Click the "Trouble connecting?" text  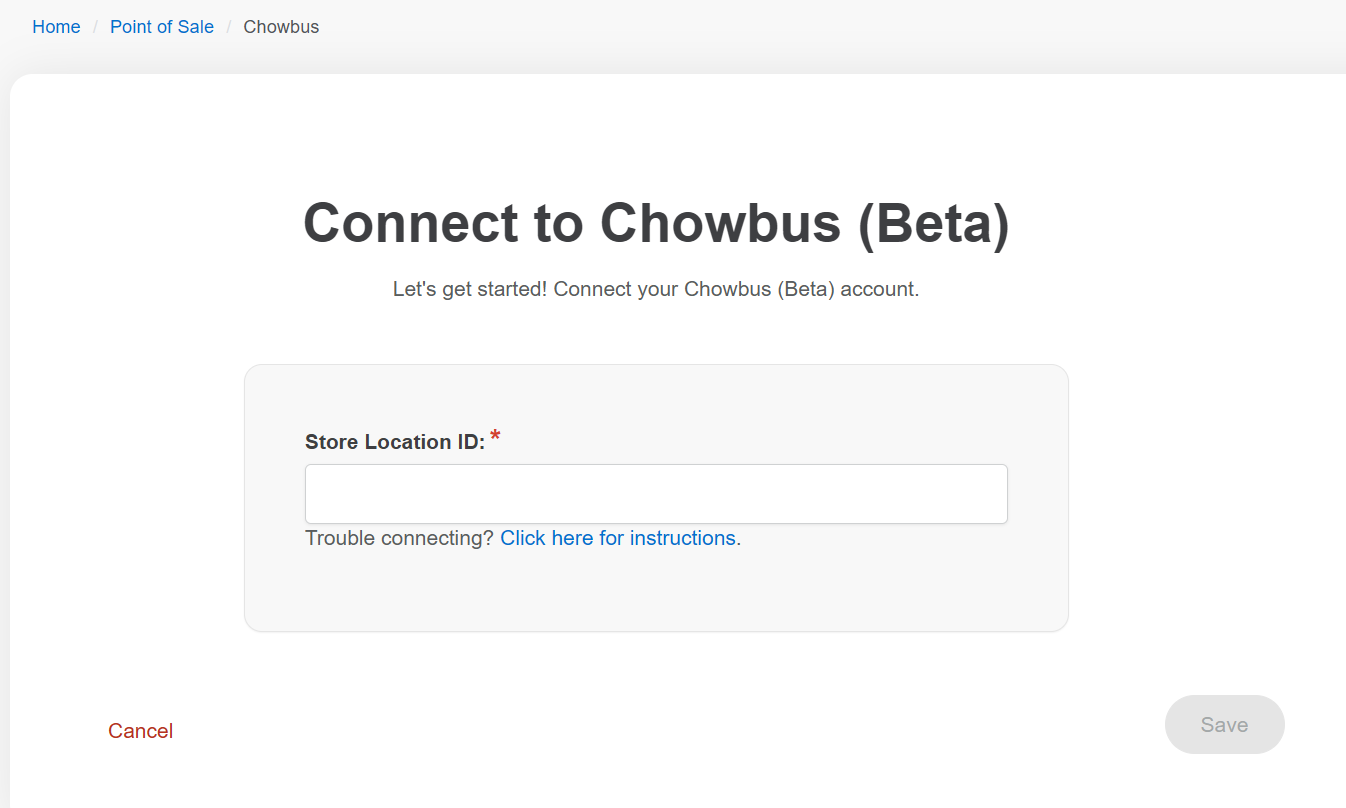(399, 538)
